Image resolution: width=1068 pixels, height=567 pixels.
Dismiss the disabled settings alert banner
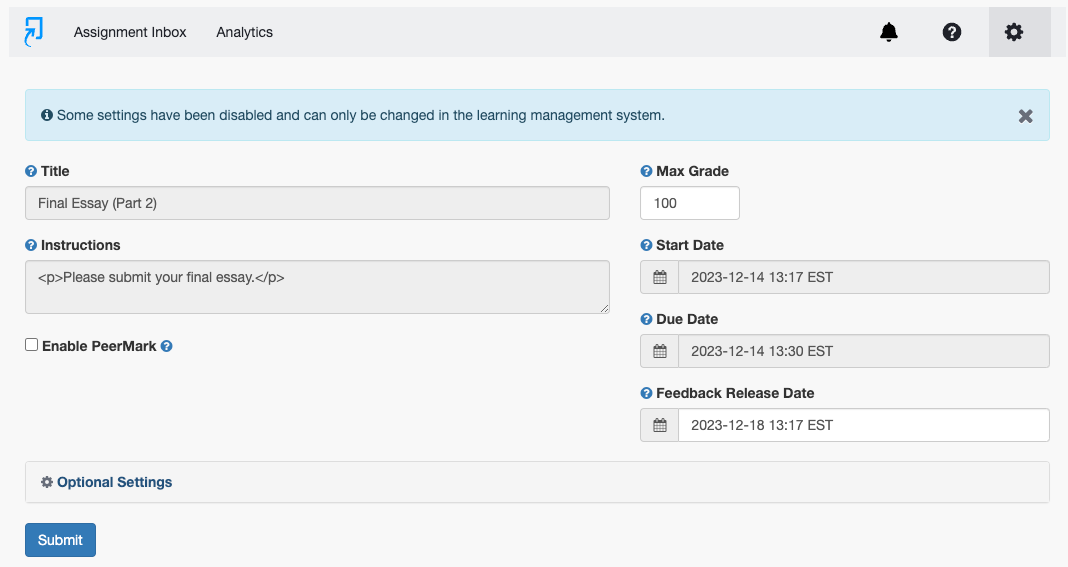(x=1025, y=116)
